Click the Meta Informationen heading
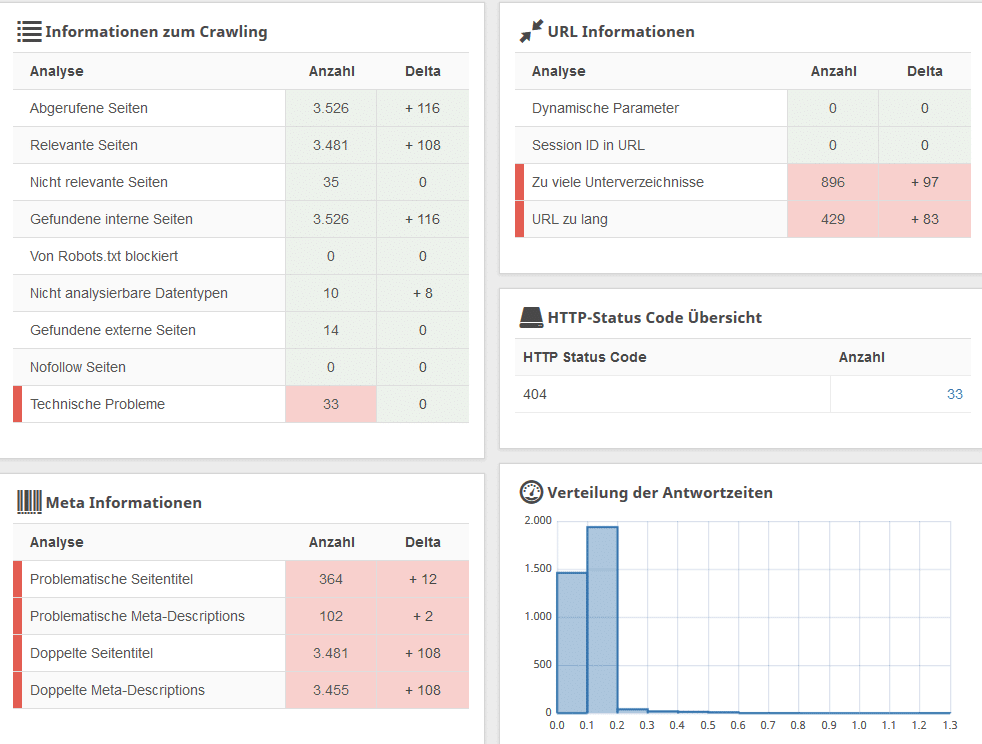982x744 pixels. (123, 502)
